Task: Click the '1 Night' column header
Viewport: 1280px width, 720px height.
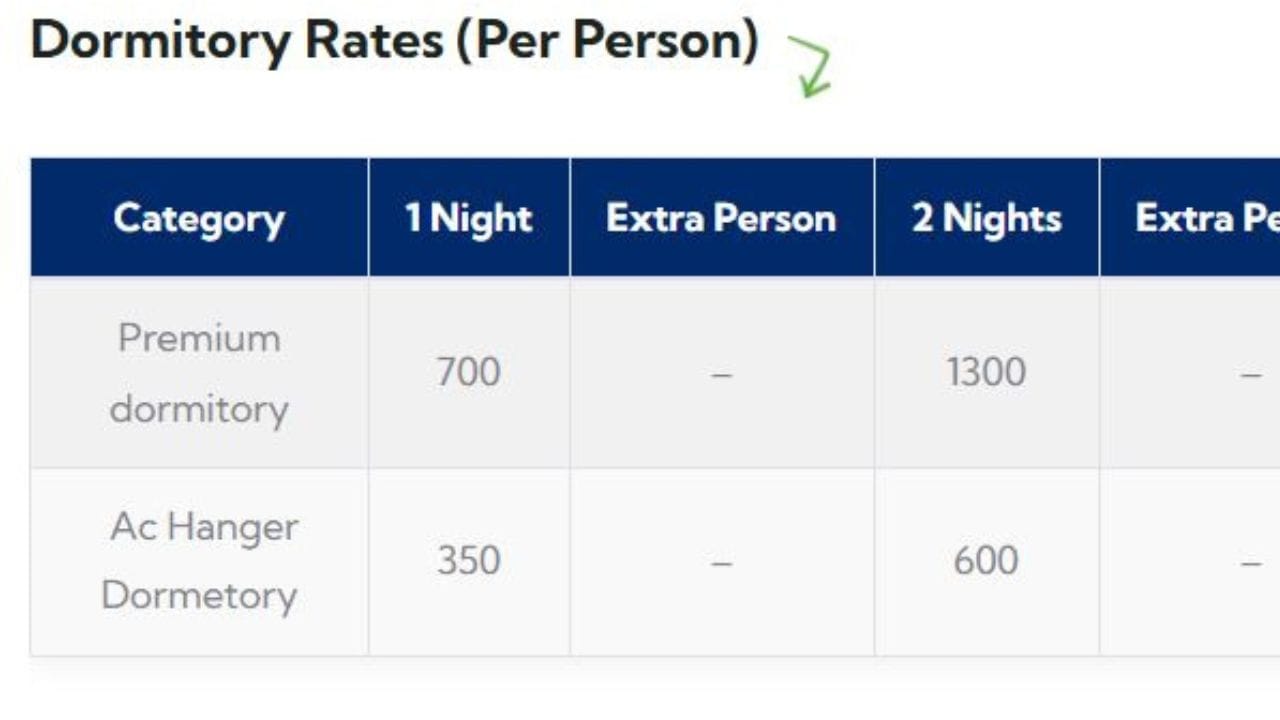Action: pyautogui.click(x=468, y=218)
